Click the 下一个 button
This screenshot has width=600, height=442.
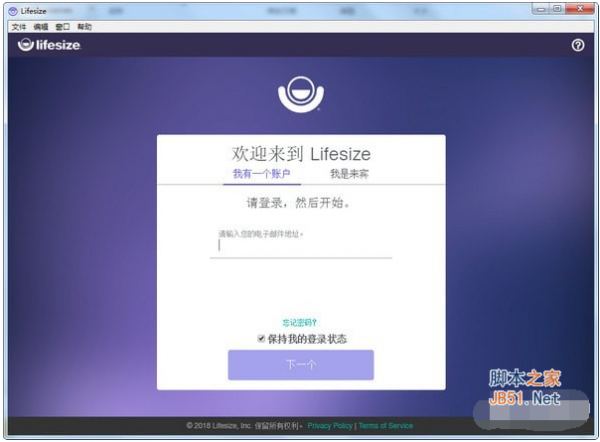(x=301, y=365)
